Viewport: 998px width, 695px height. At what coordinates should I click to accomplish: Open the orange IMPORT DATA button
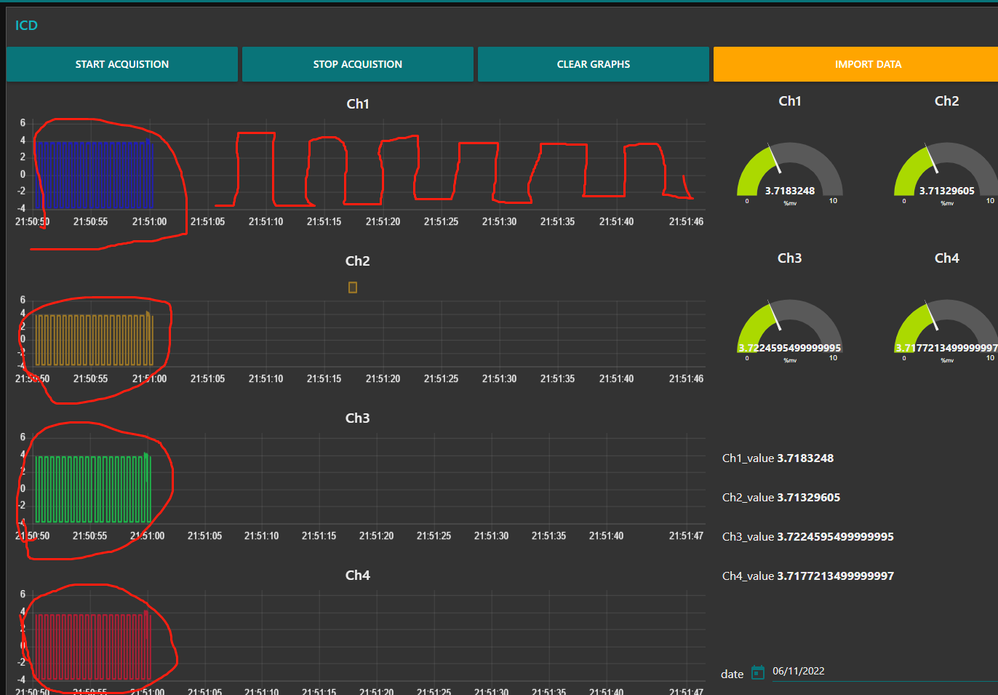[856, 64]
